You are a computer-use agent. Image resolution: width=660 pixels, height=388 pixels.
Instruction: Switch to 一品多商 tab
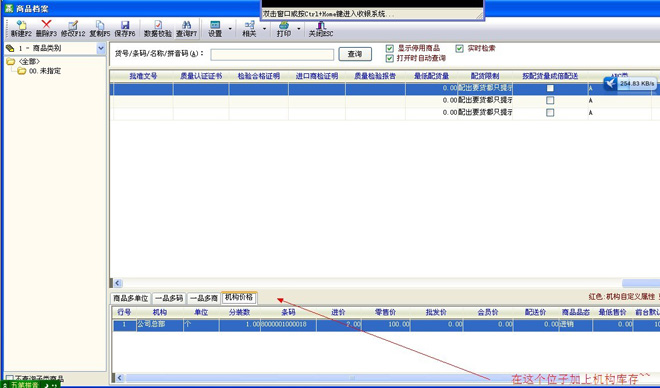pos(204,298)
